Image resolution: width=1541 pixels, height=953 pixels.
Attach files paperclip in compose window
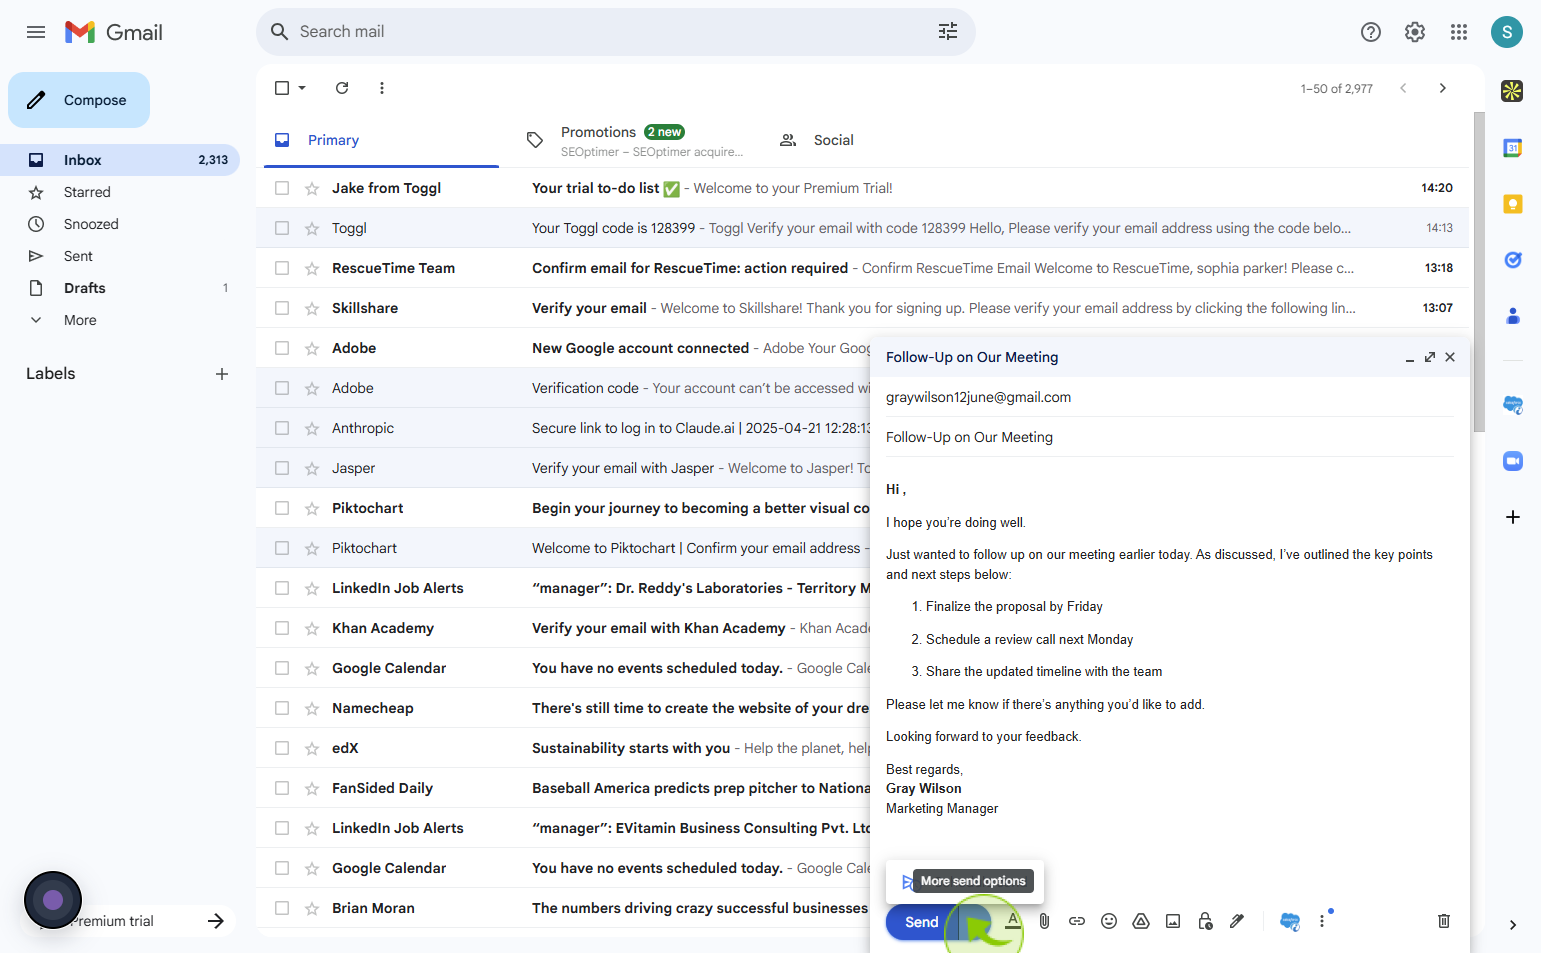1044,921
